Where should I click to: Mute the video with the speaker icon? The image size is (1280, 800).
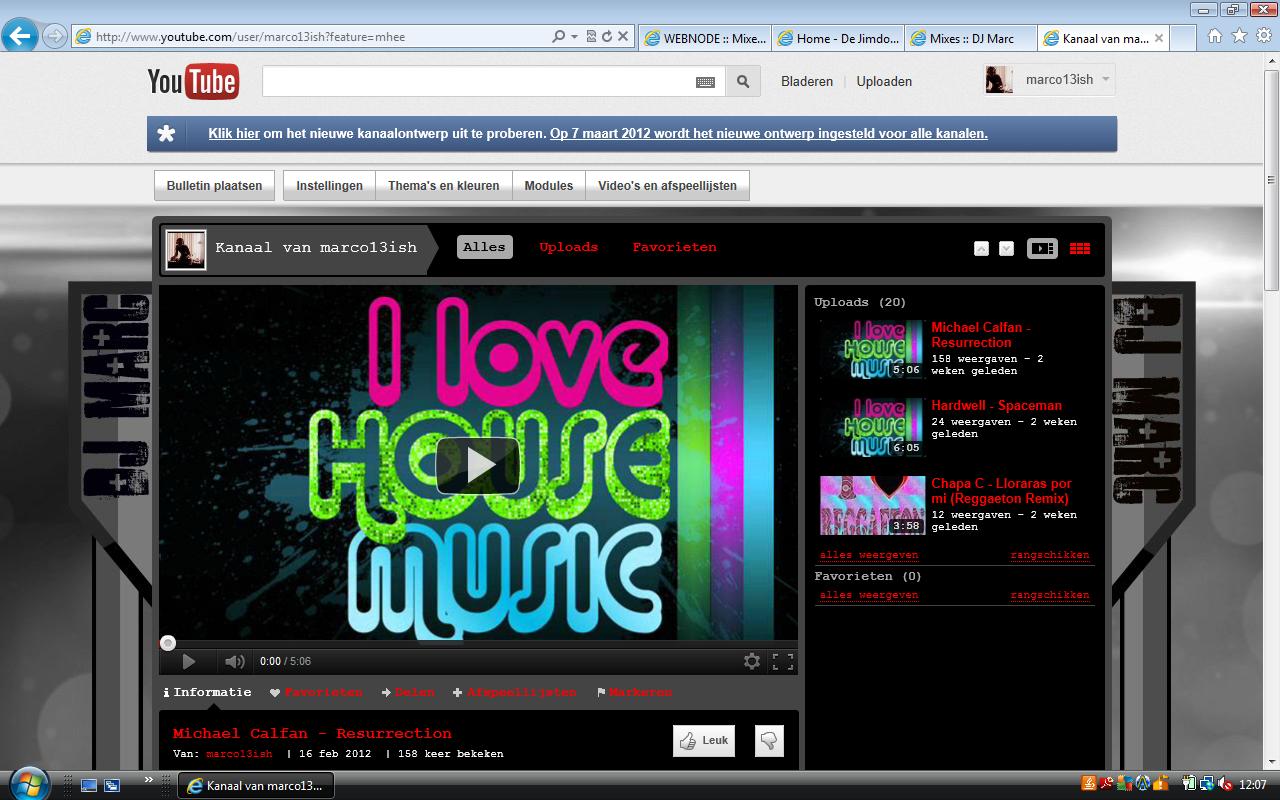(234, 661)
